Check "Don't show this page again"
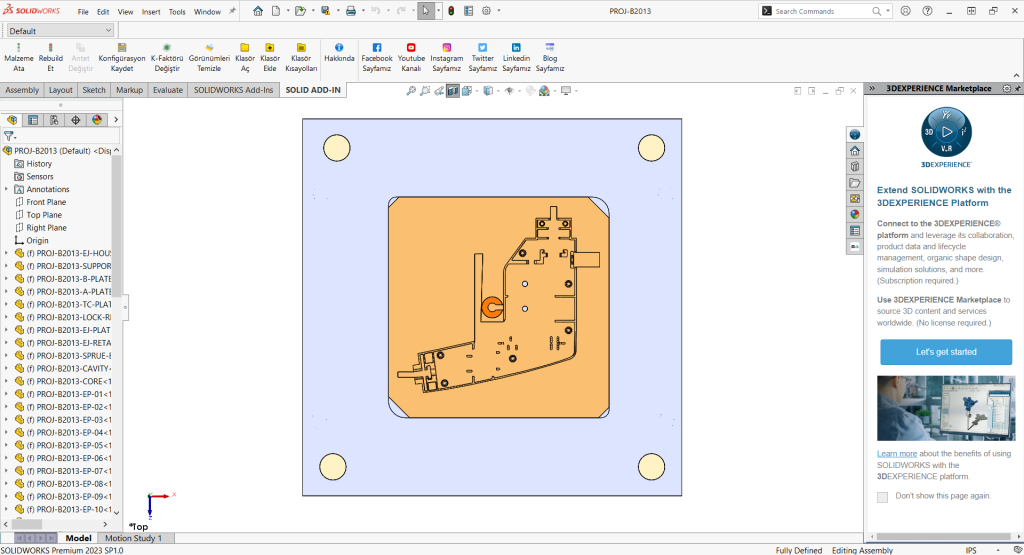The width and height of the screenshot is (1024, 555). tap(882, 497)
